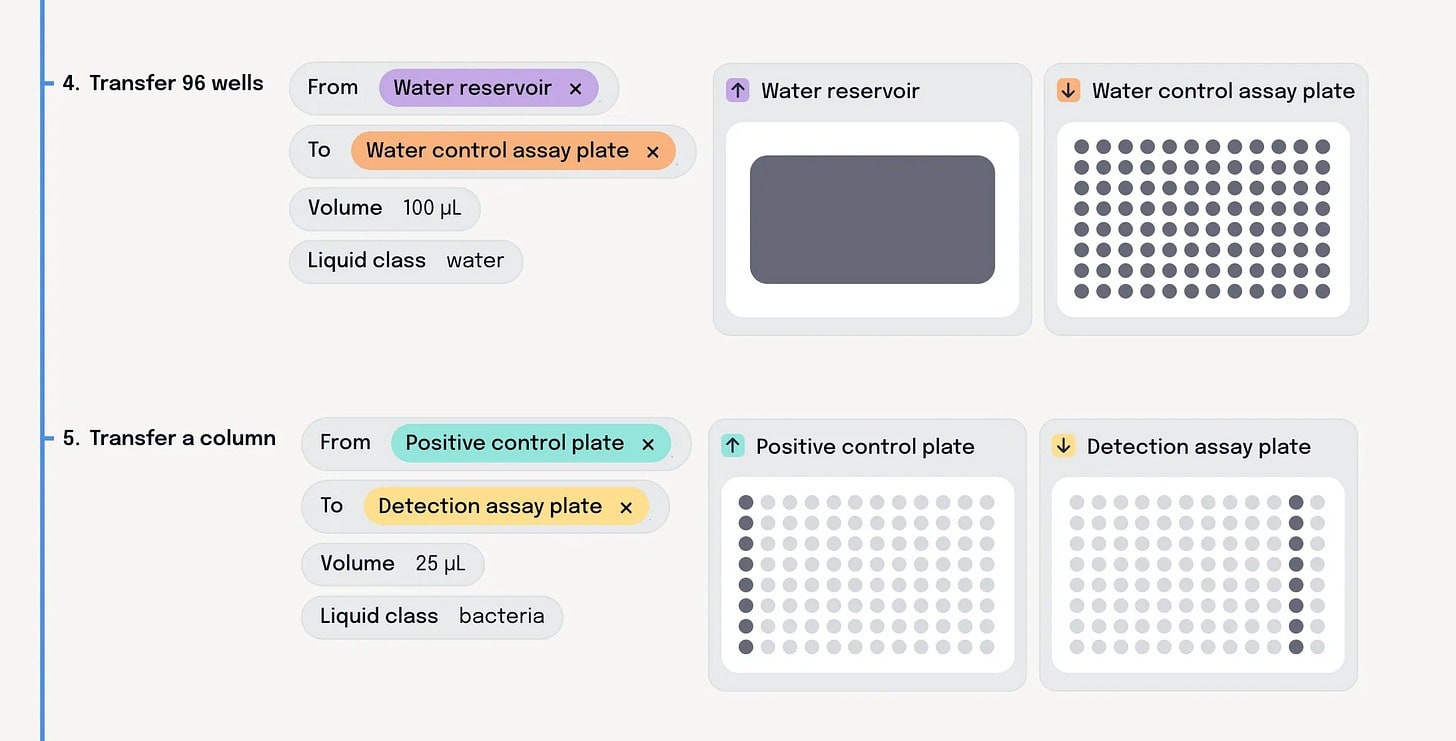Remove the Water control assay plate tag
This screenshot has width=1456, height=741.
click(653, 152)
